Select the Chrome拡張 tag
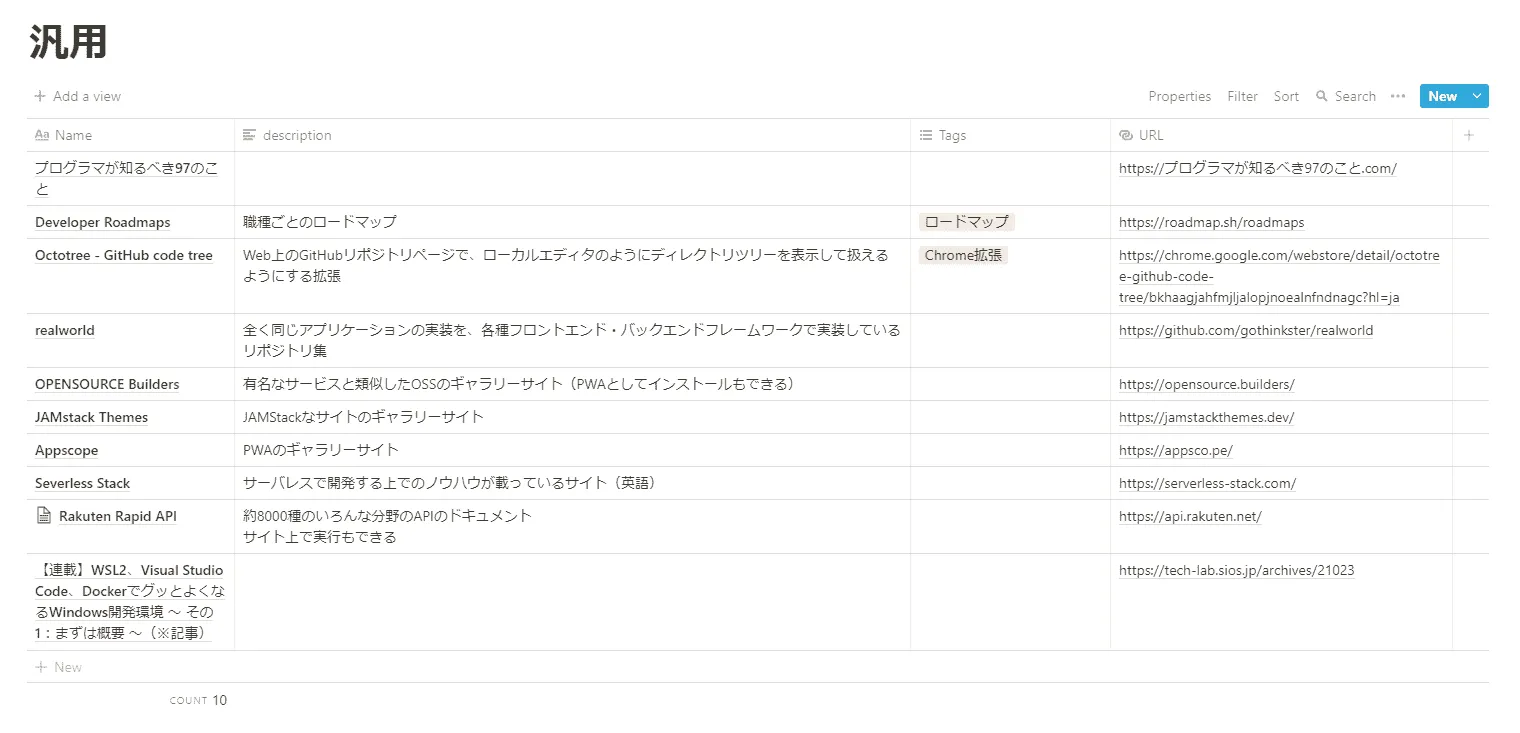The image size is (1520, 733). 962,255
